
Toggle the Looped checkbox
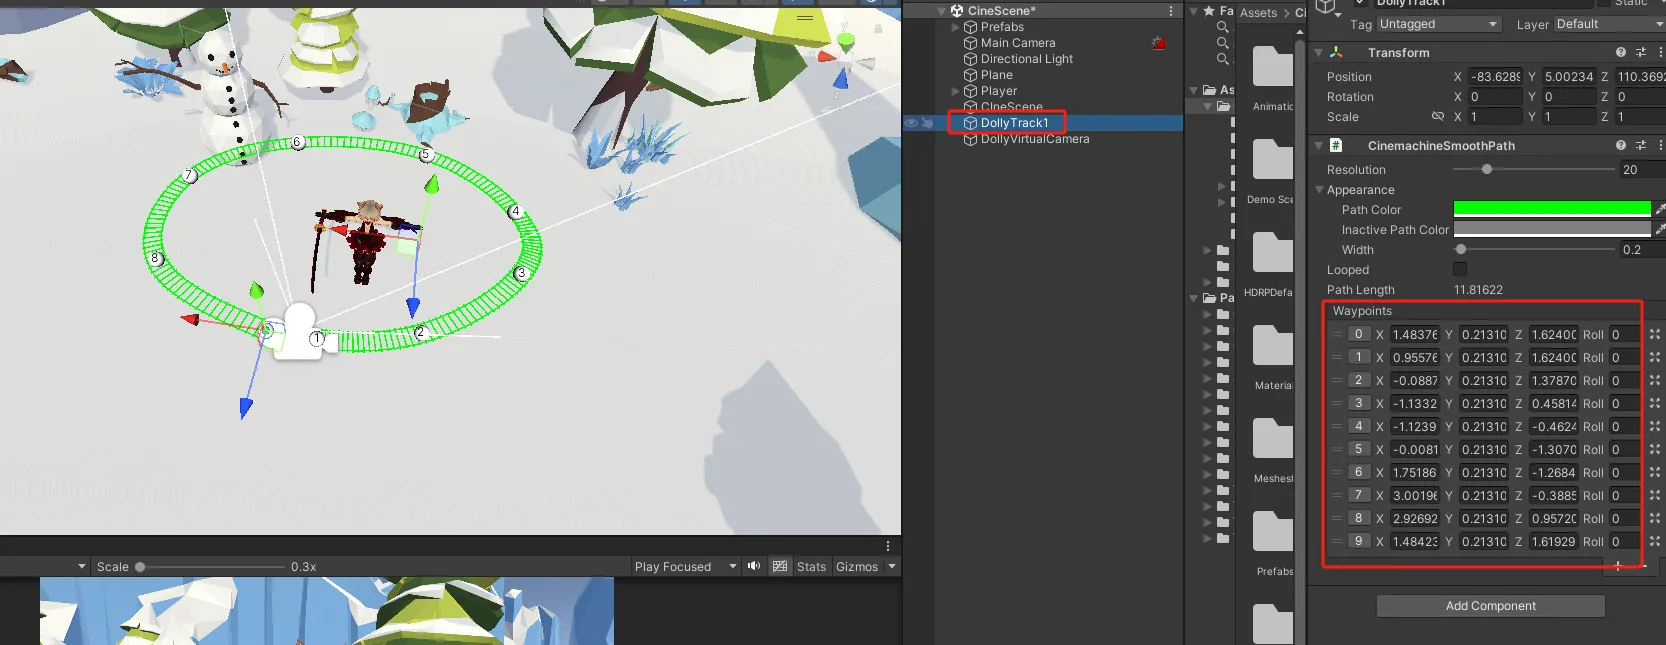point(1460,269)
